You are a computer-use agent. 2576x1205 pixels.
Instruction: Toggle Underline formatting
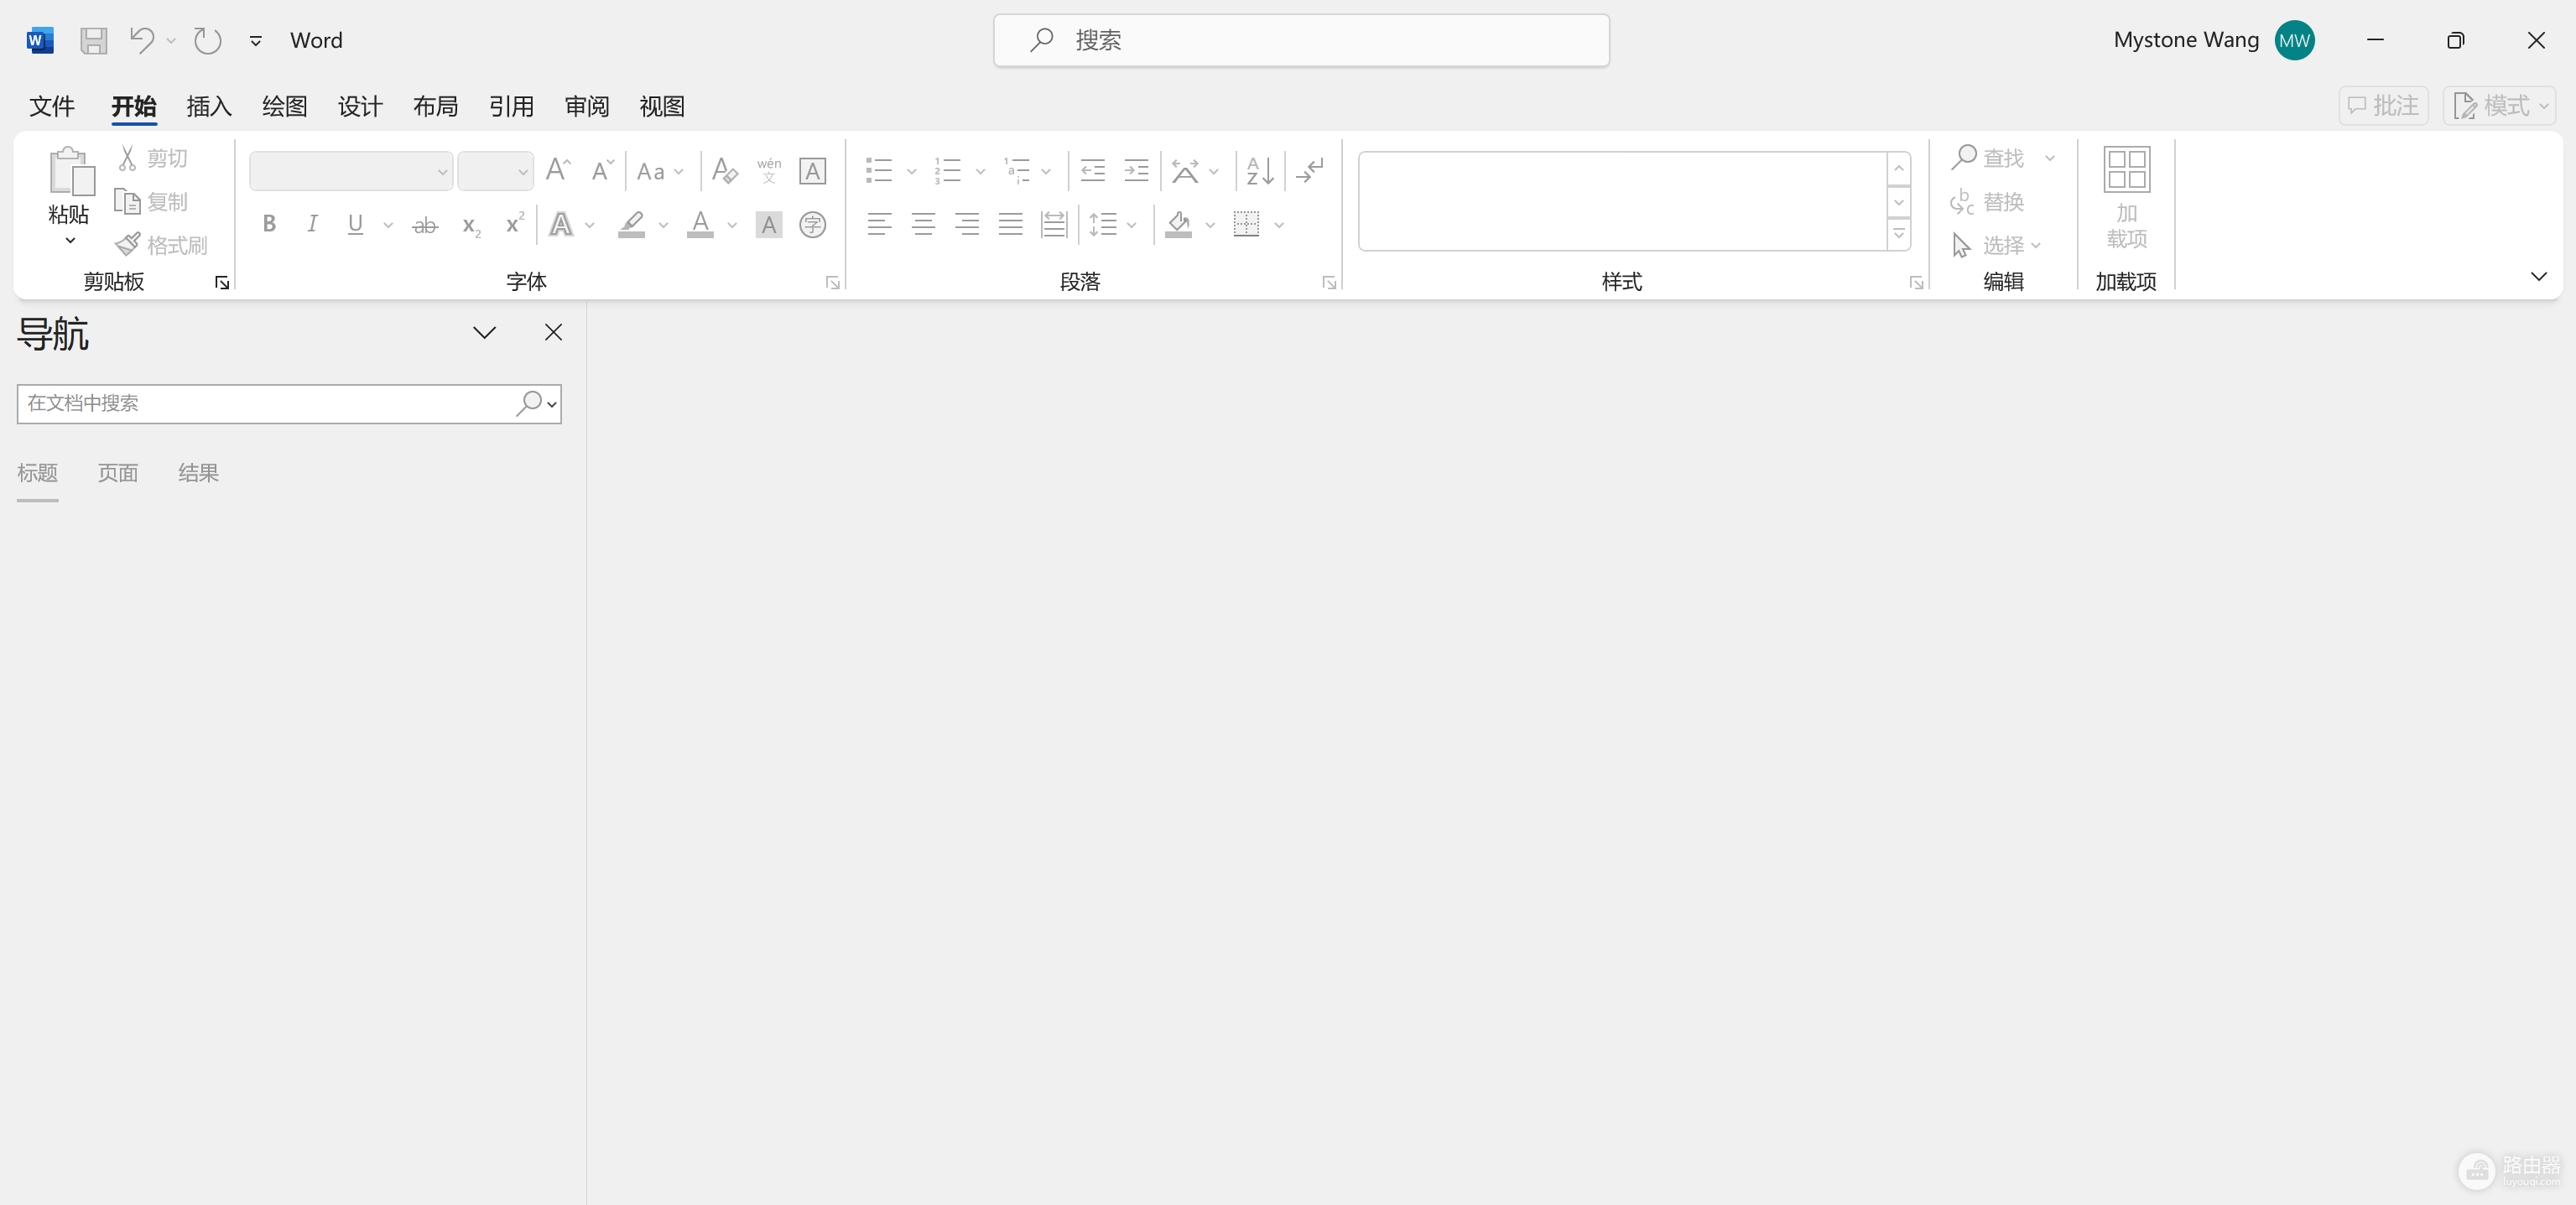click(x=355, y=224)
